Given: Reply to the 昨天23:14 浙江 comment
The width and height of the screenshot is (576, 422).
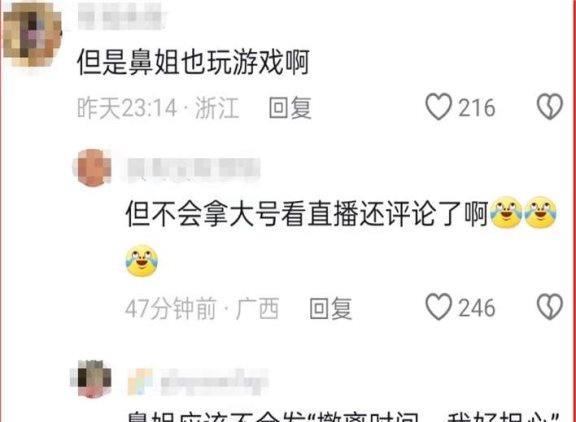Looking at the screenshot, I should click(x=290, y=108).
